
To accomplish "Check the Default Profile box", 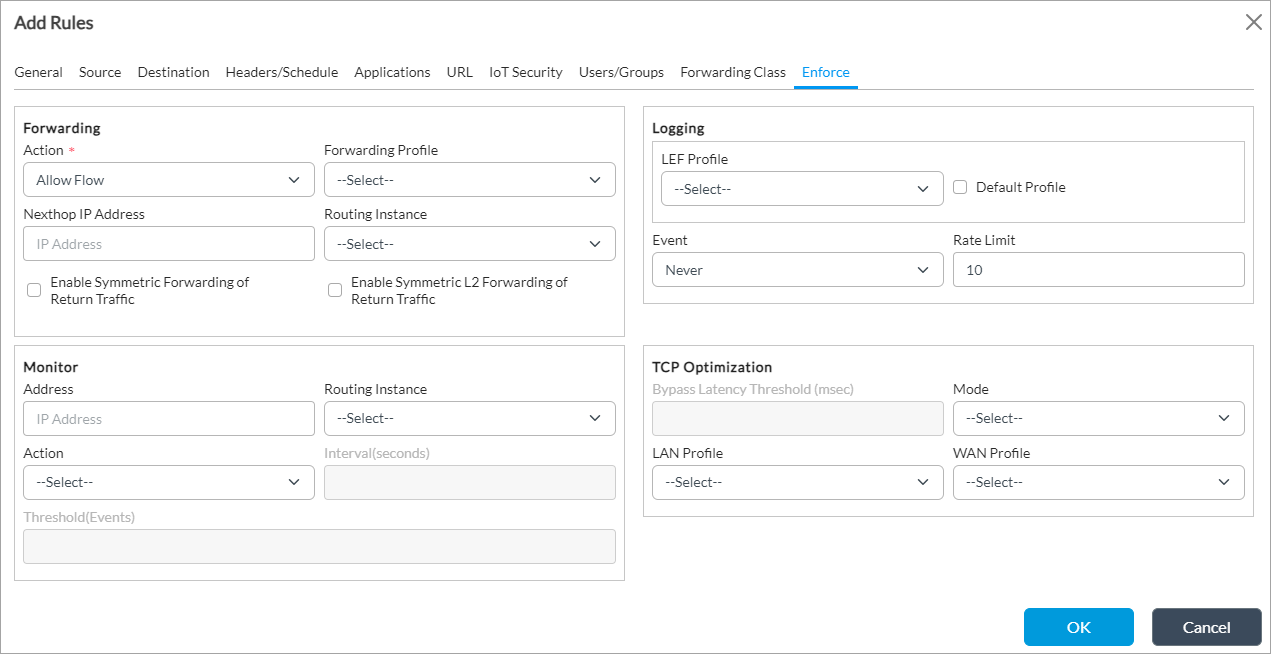I will (x=960, y=187).
